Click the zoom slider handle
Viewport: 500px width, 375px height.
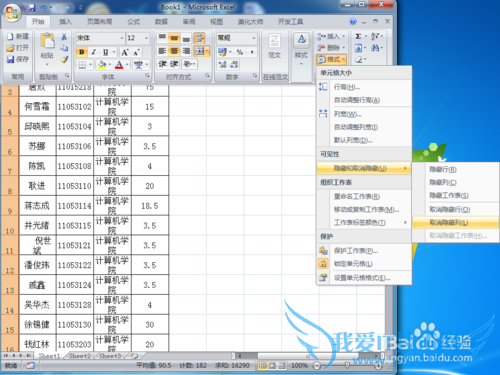(347, 366)
